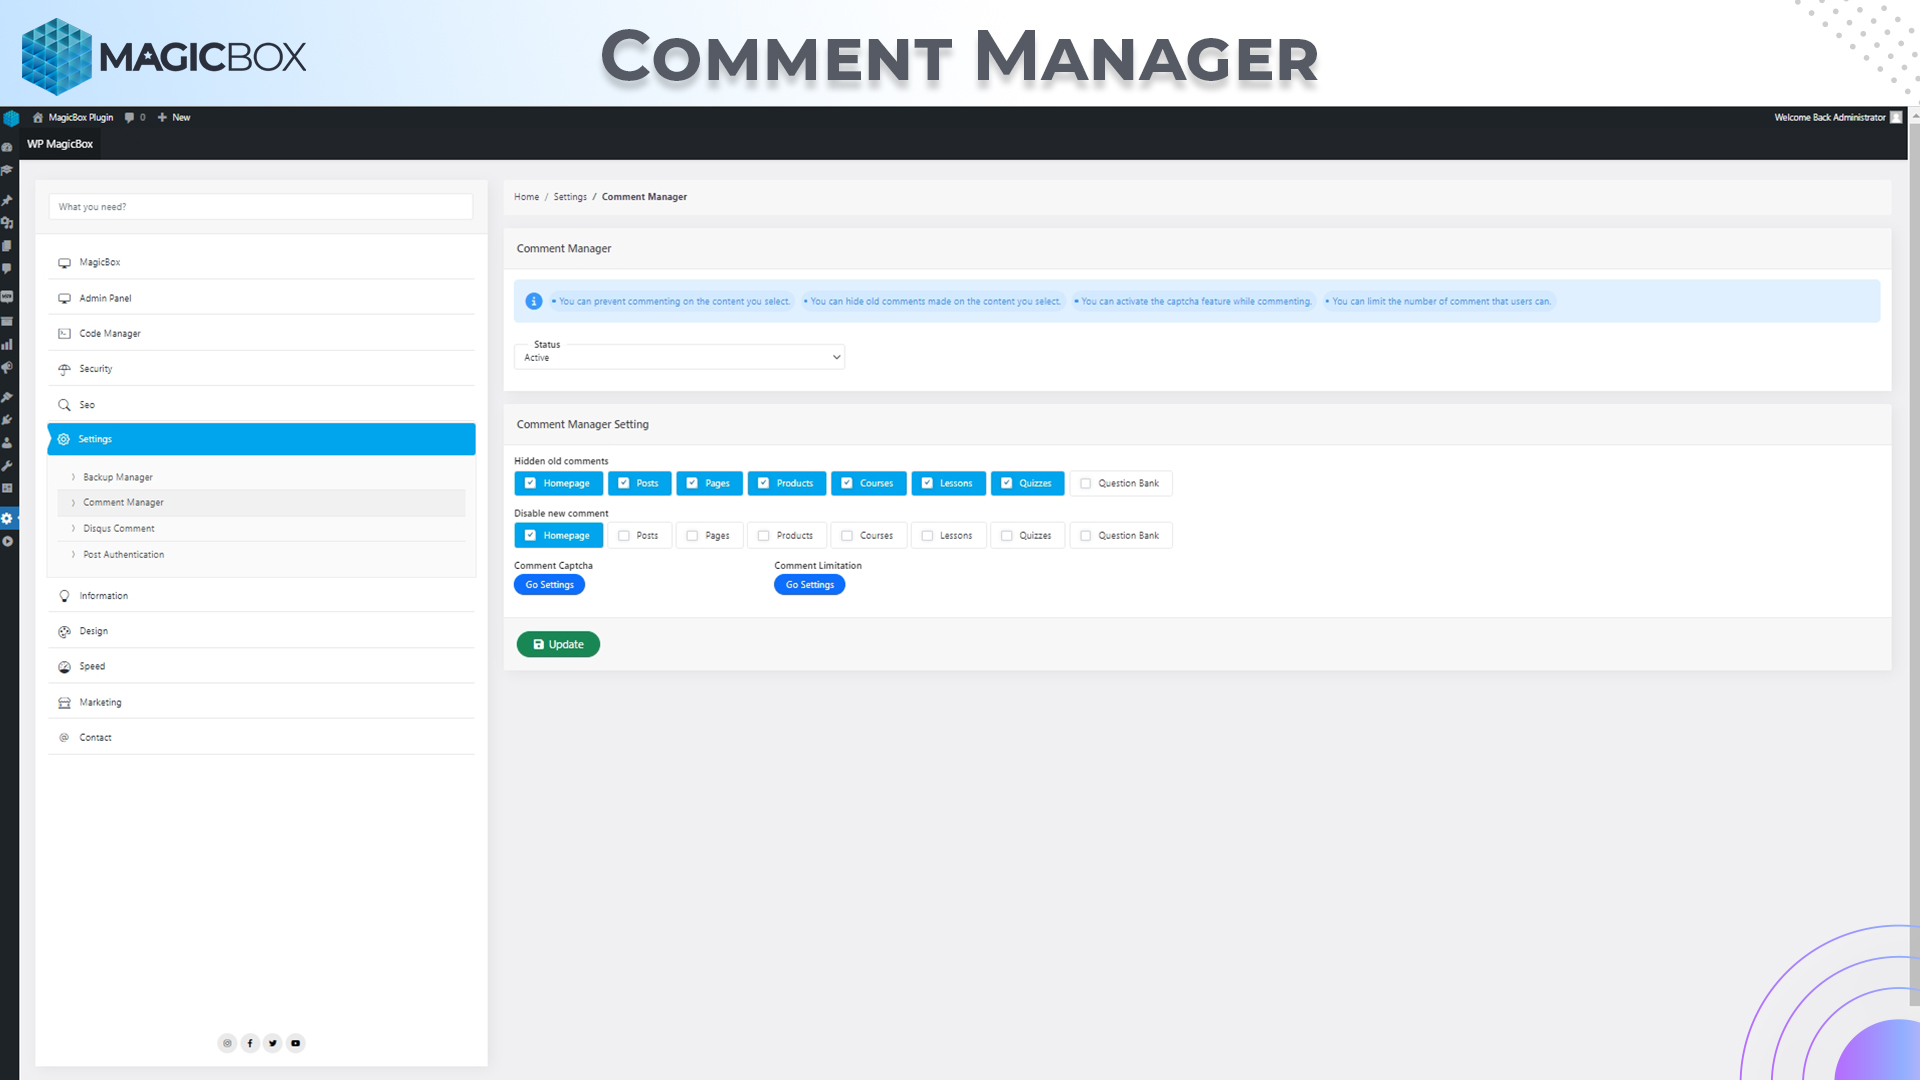The height and width of the screenshot is (1080, 1920).
Task: Open the Twitter social icon
Action: 273,1043
